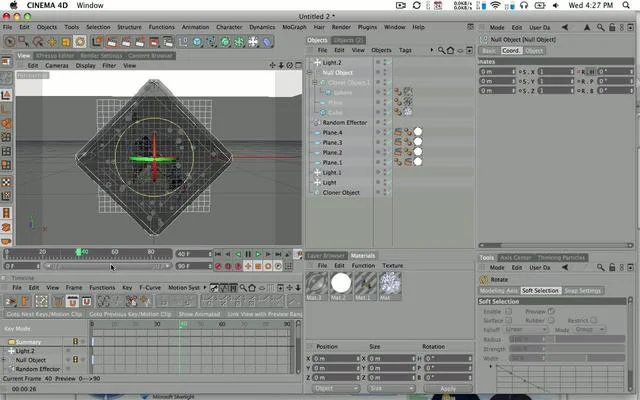Image resolution: width=640 pixels, height=400 pixels.
Task: Expand overflow arrow in Object Manager menu
Action: (x=432, y=50)
